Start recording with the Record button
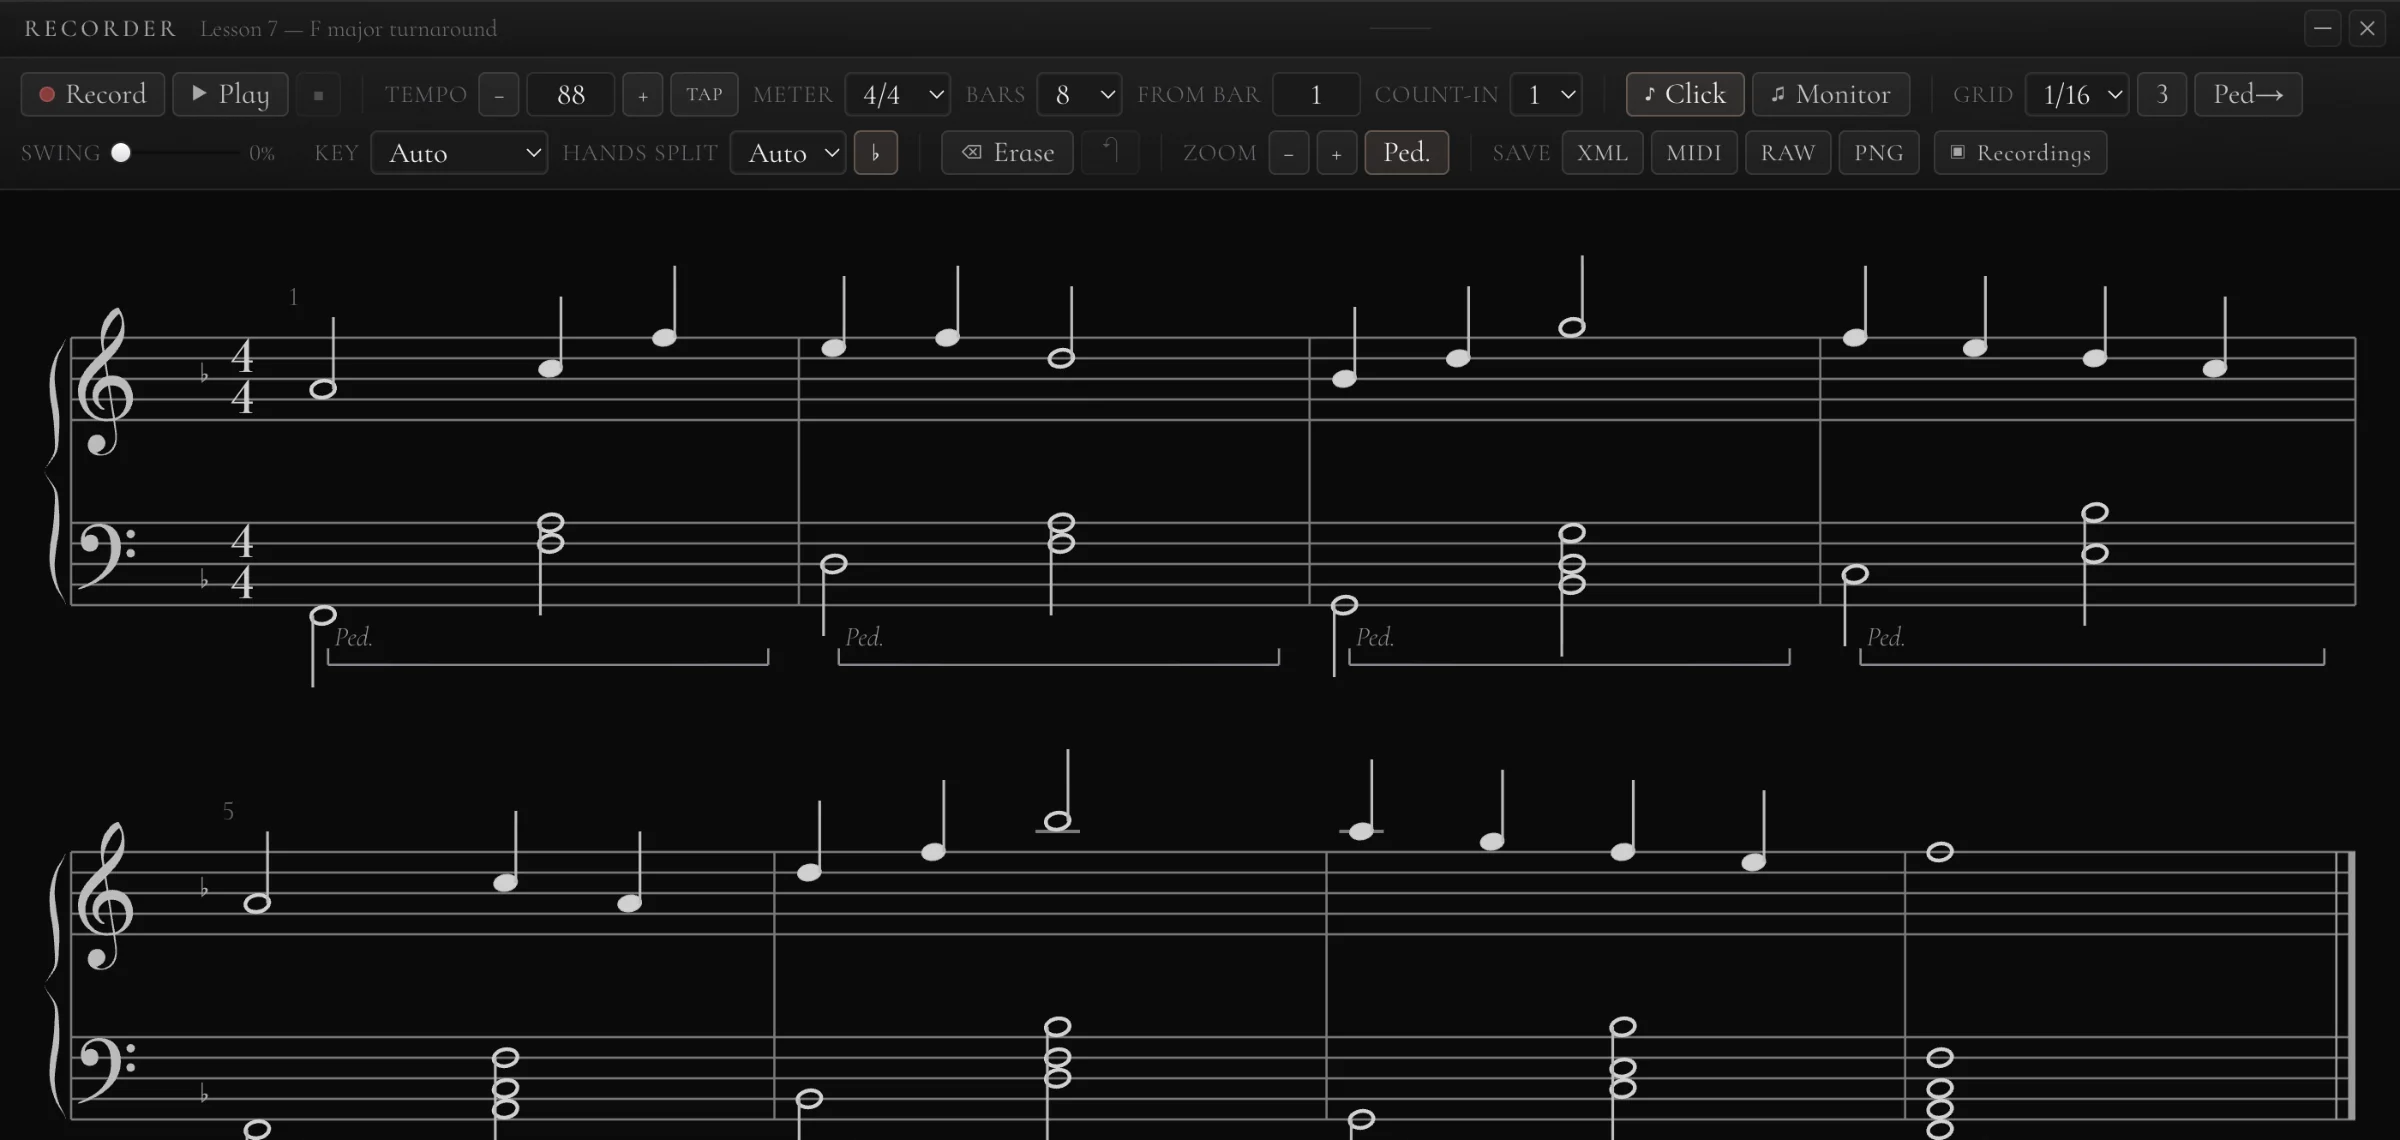 [x=93, y=94]
